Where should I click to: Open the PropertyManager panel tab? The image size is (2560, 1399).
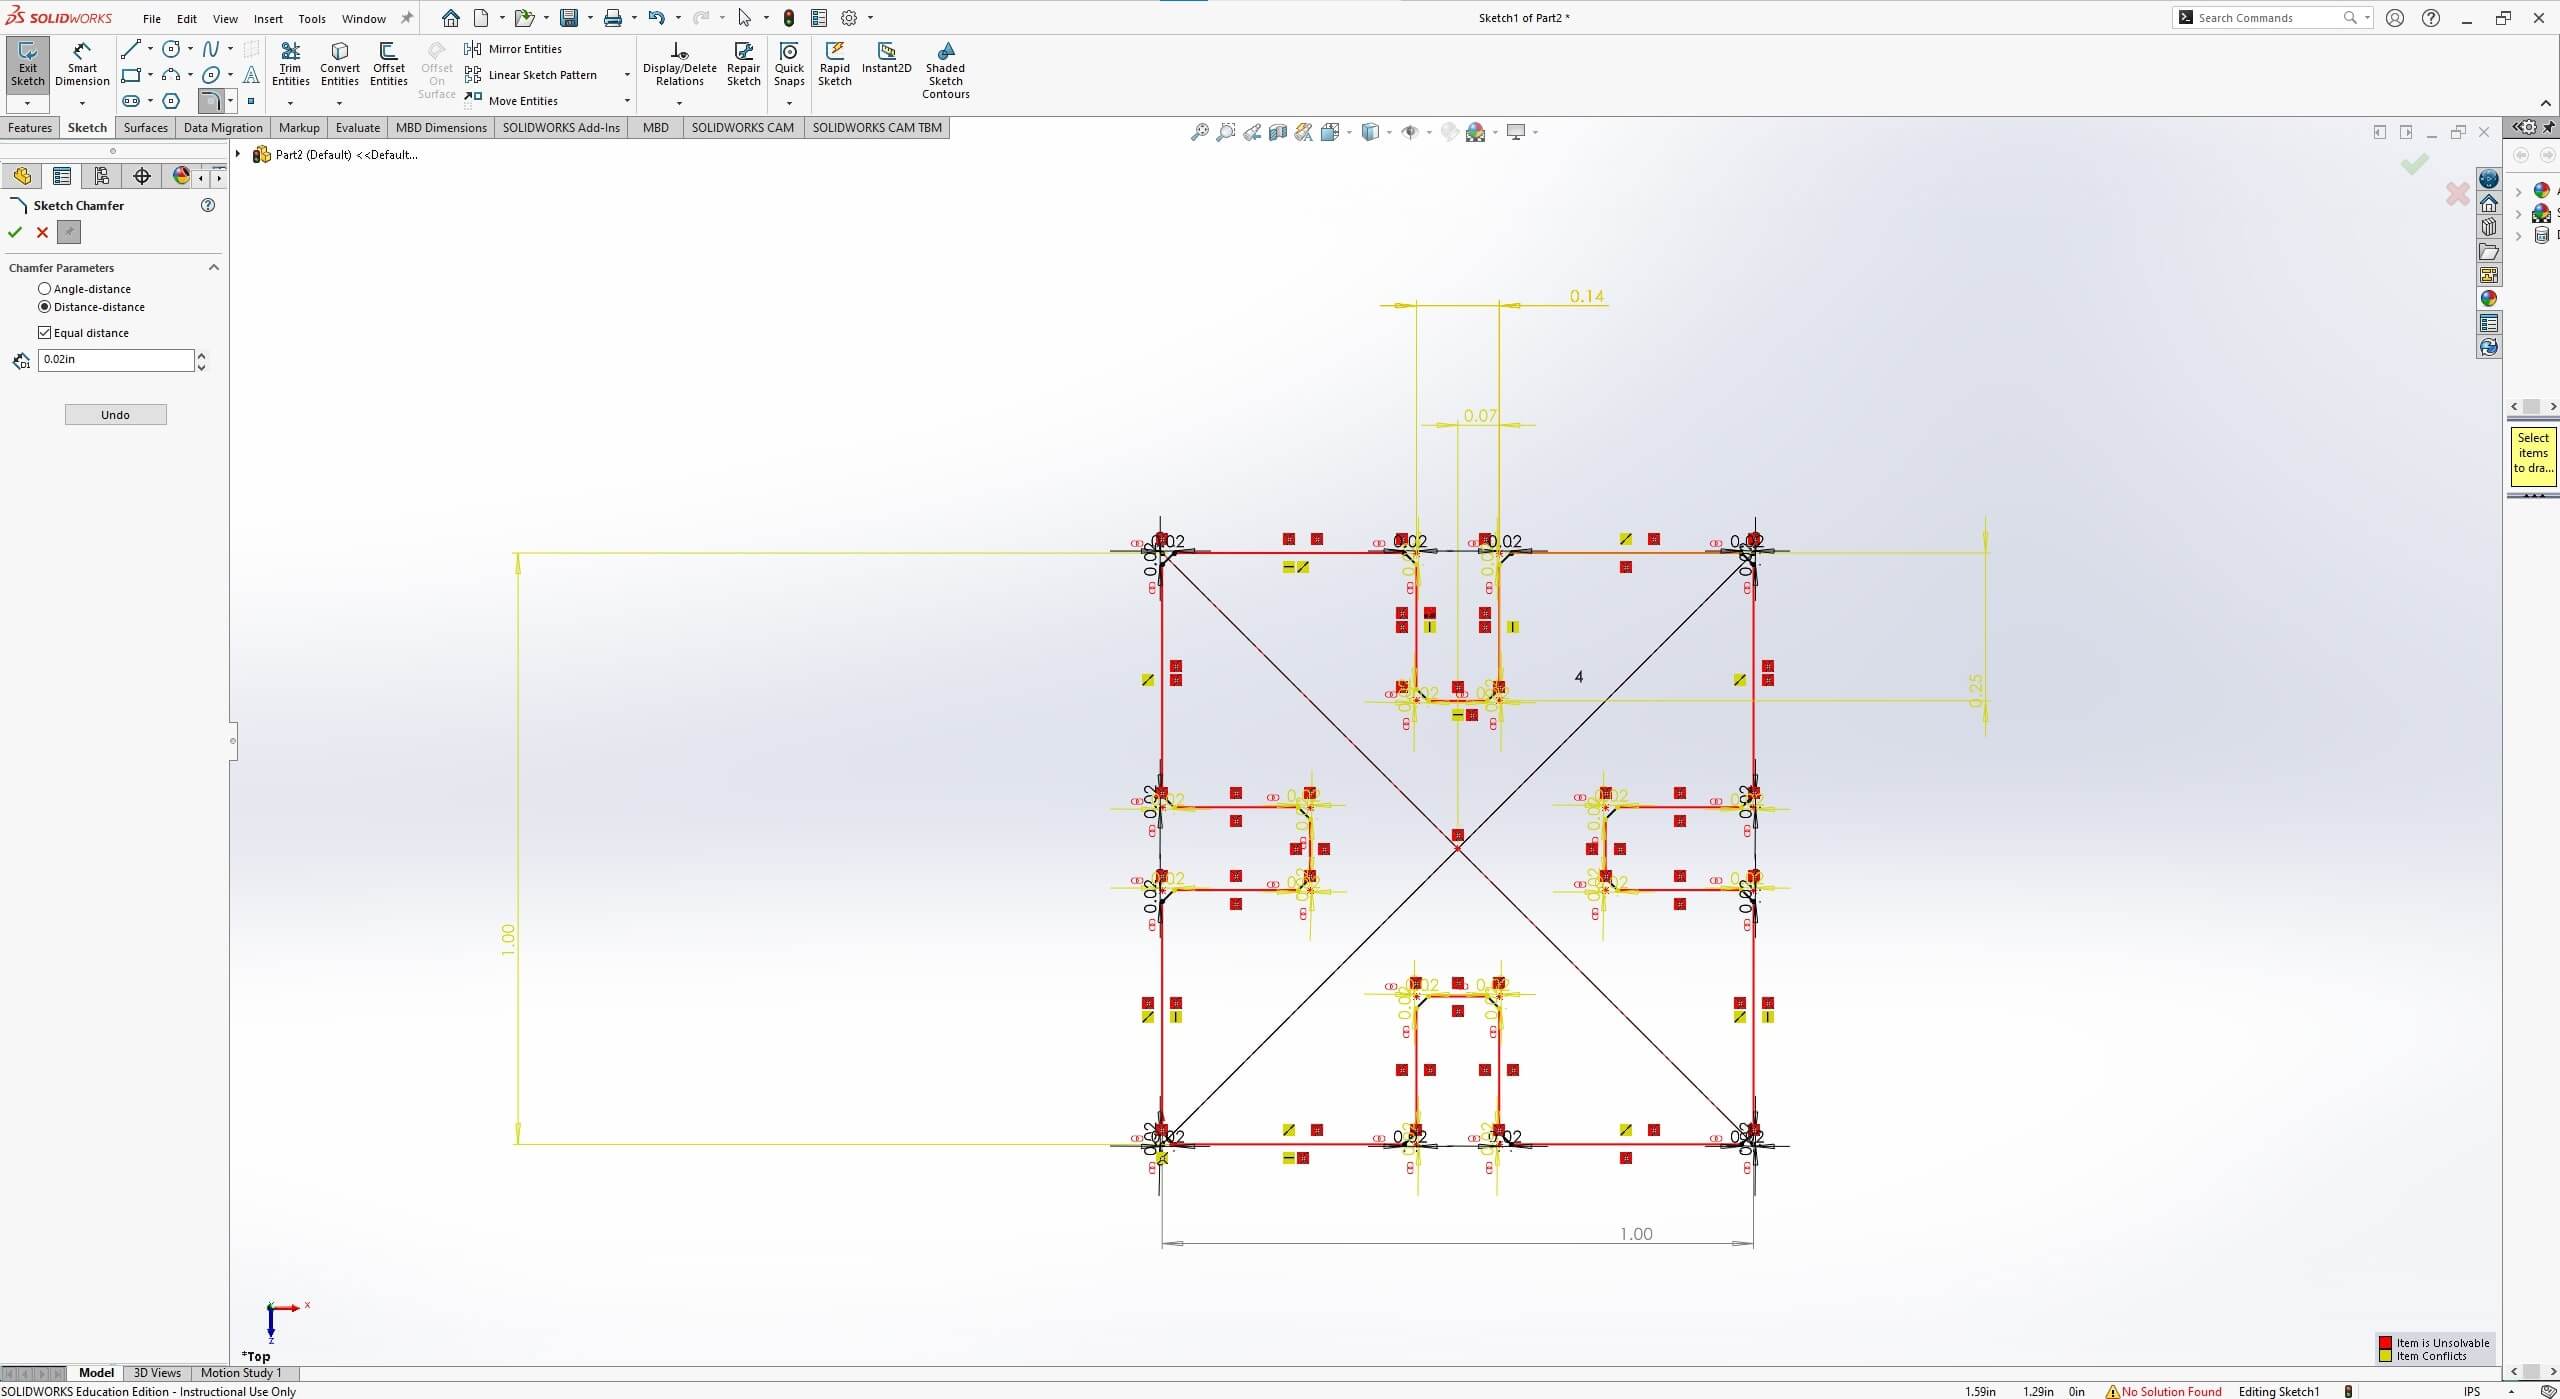pyautogui.click(x=62, y=176)
